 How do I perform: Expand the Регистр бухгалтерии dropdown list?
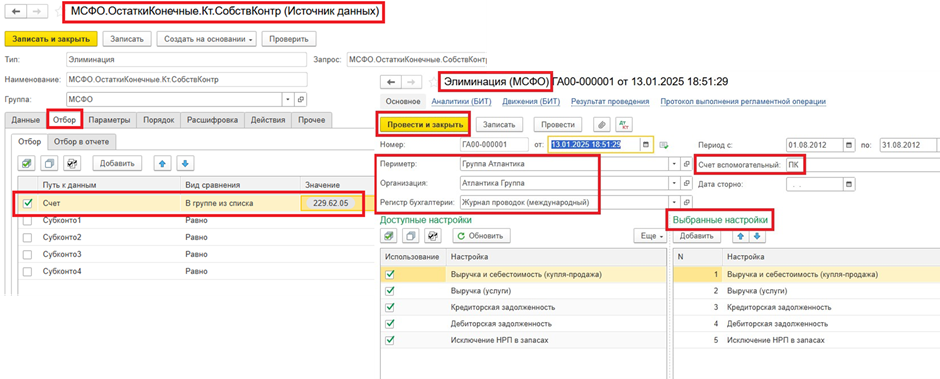tap(674, 203)
